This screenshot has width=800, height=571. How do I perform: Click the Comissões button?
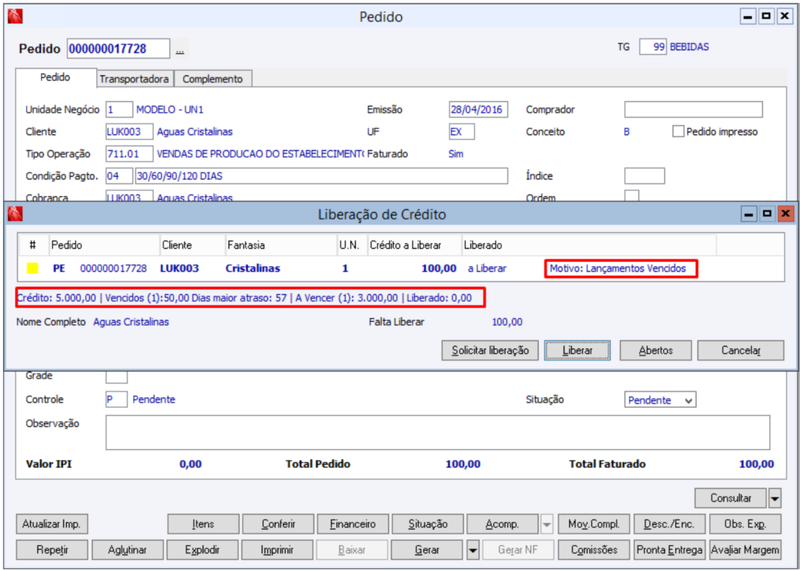point(594,550)
